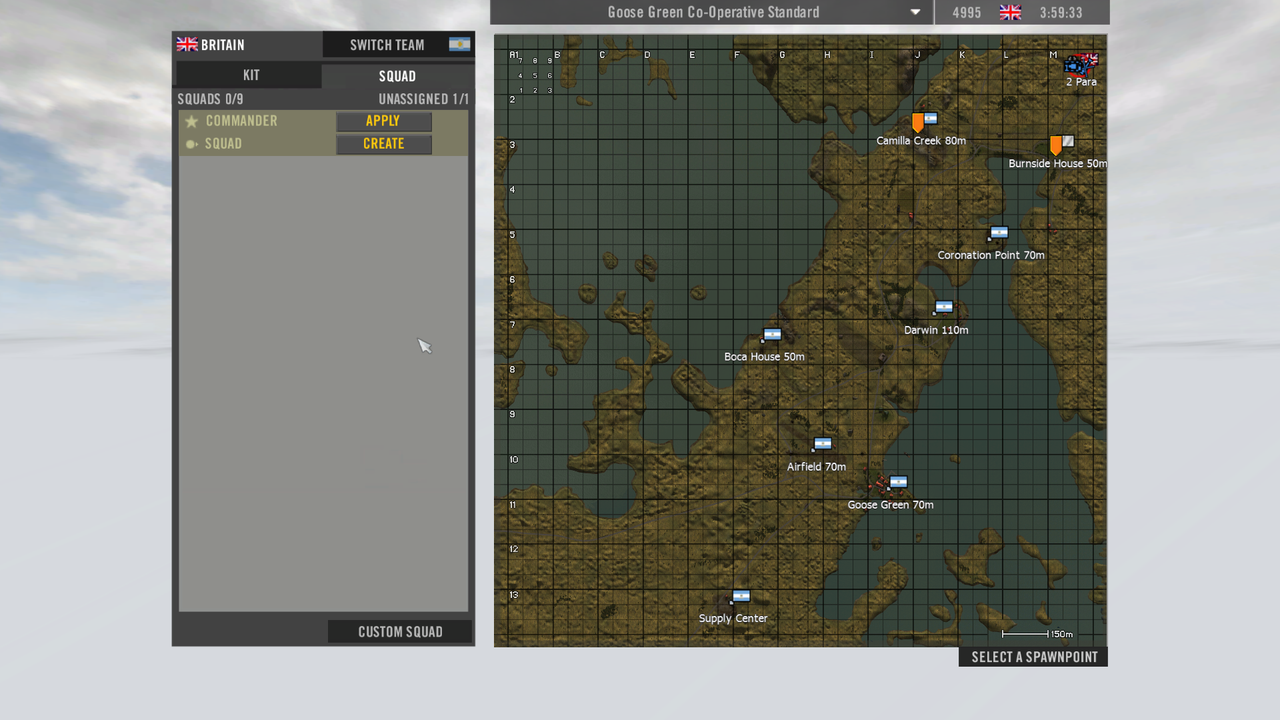Select the Darwin flag icon on map
Screen dimensions: 1280x720
[943, 307]
